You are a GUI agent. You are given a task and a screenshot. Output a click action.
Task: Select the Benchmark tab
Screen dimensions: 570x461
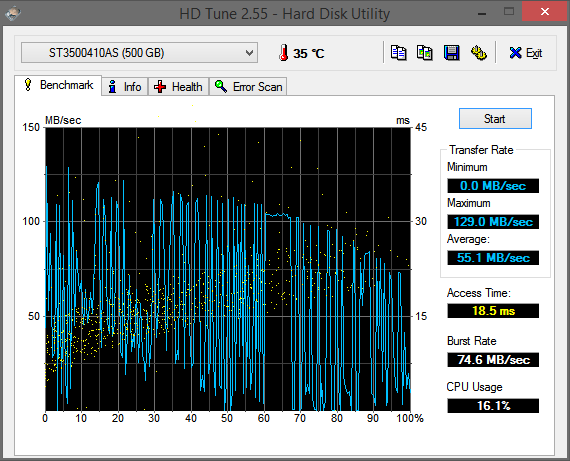pos(58,85)
